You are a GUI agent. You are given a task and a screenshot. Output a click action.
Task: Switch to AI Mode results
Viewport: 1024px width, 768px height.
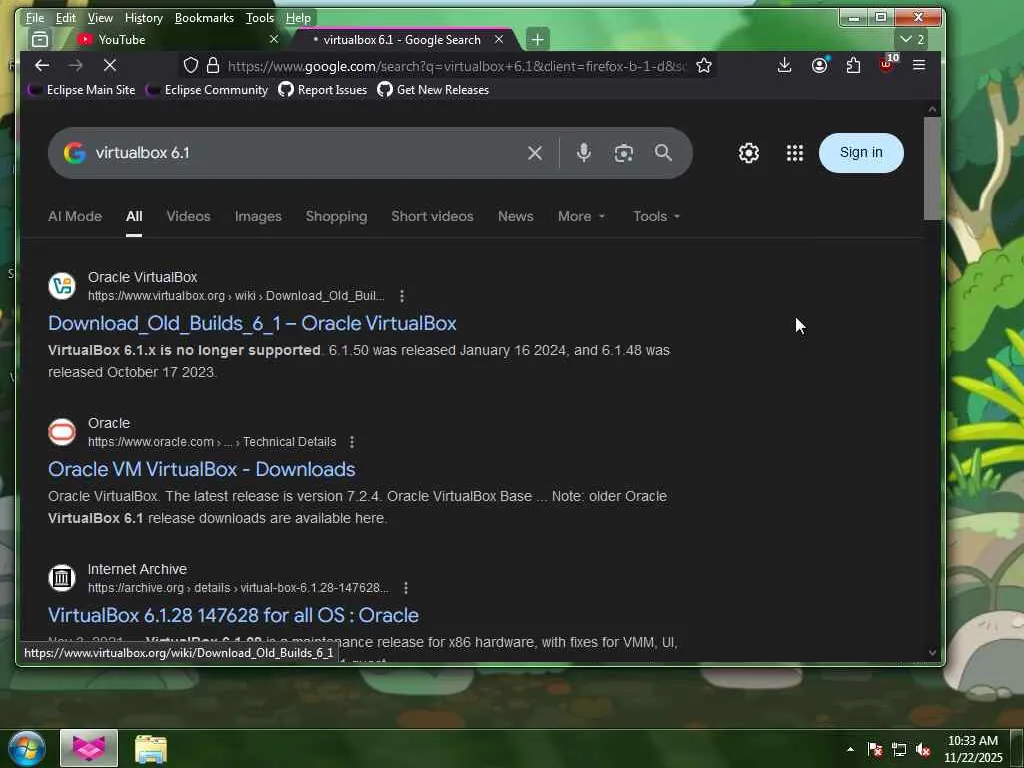pos(75,216)
